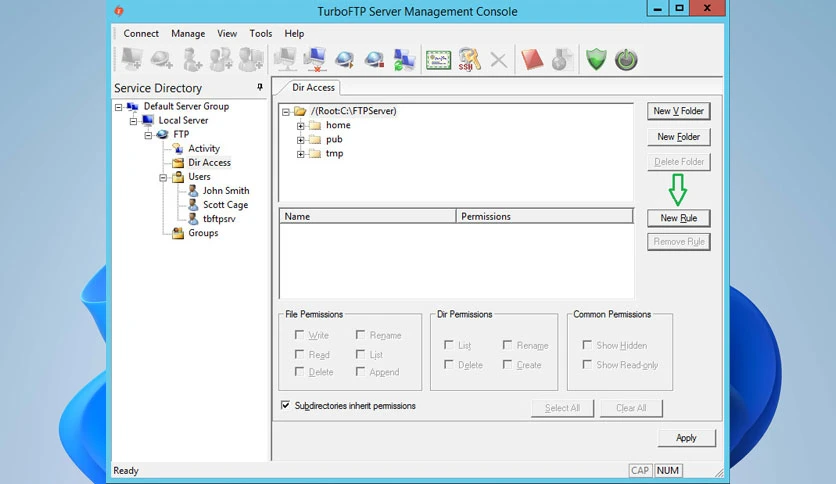Select the pub folder
Image resolution: width=836 pixels, height=484 pixels.
point(334,139)
